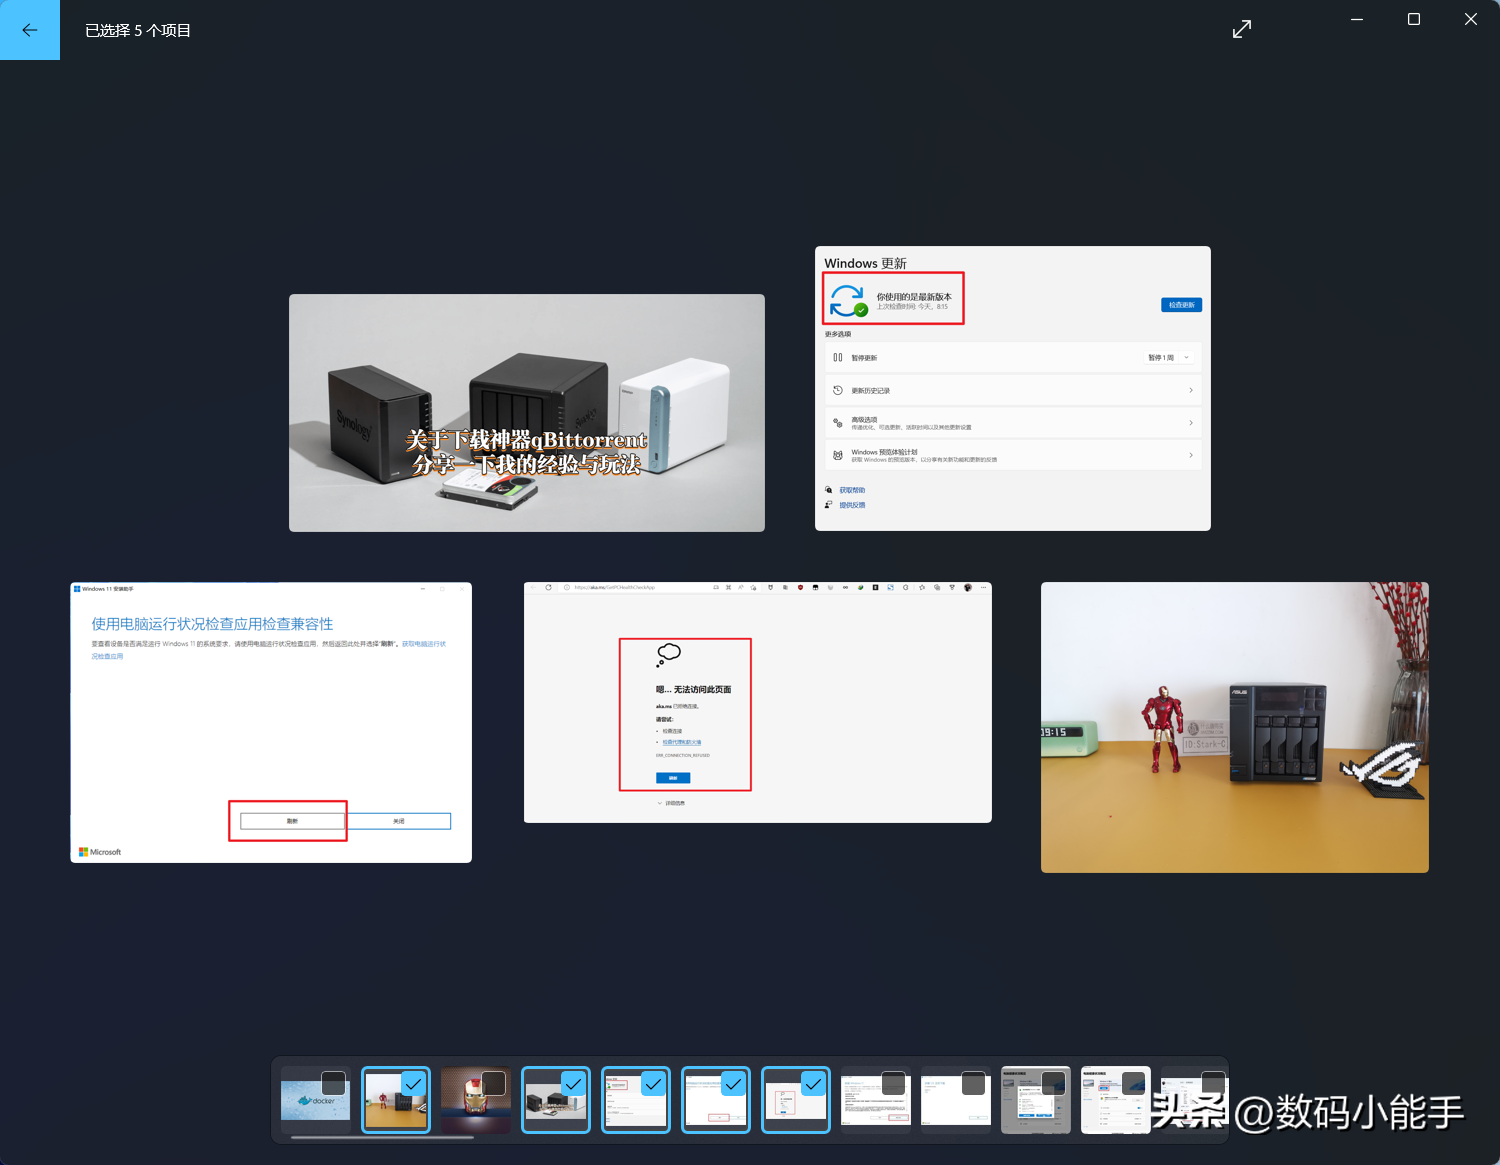This screenshot has width=1500, height=1165.
Task: Uncheck the browser error thumbnail checkbox in filmstrip
Action: point(813,1083)
